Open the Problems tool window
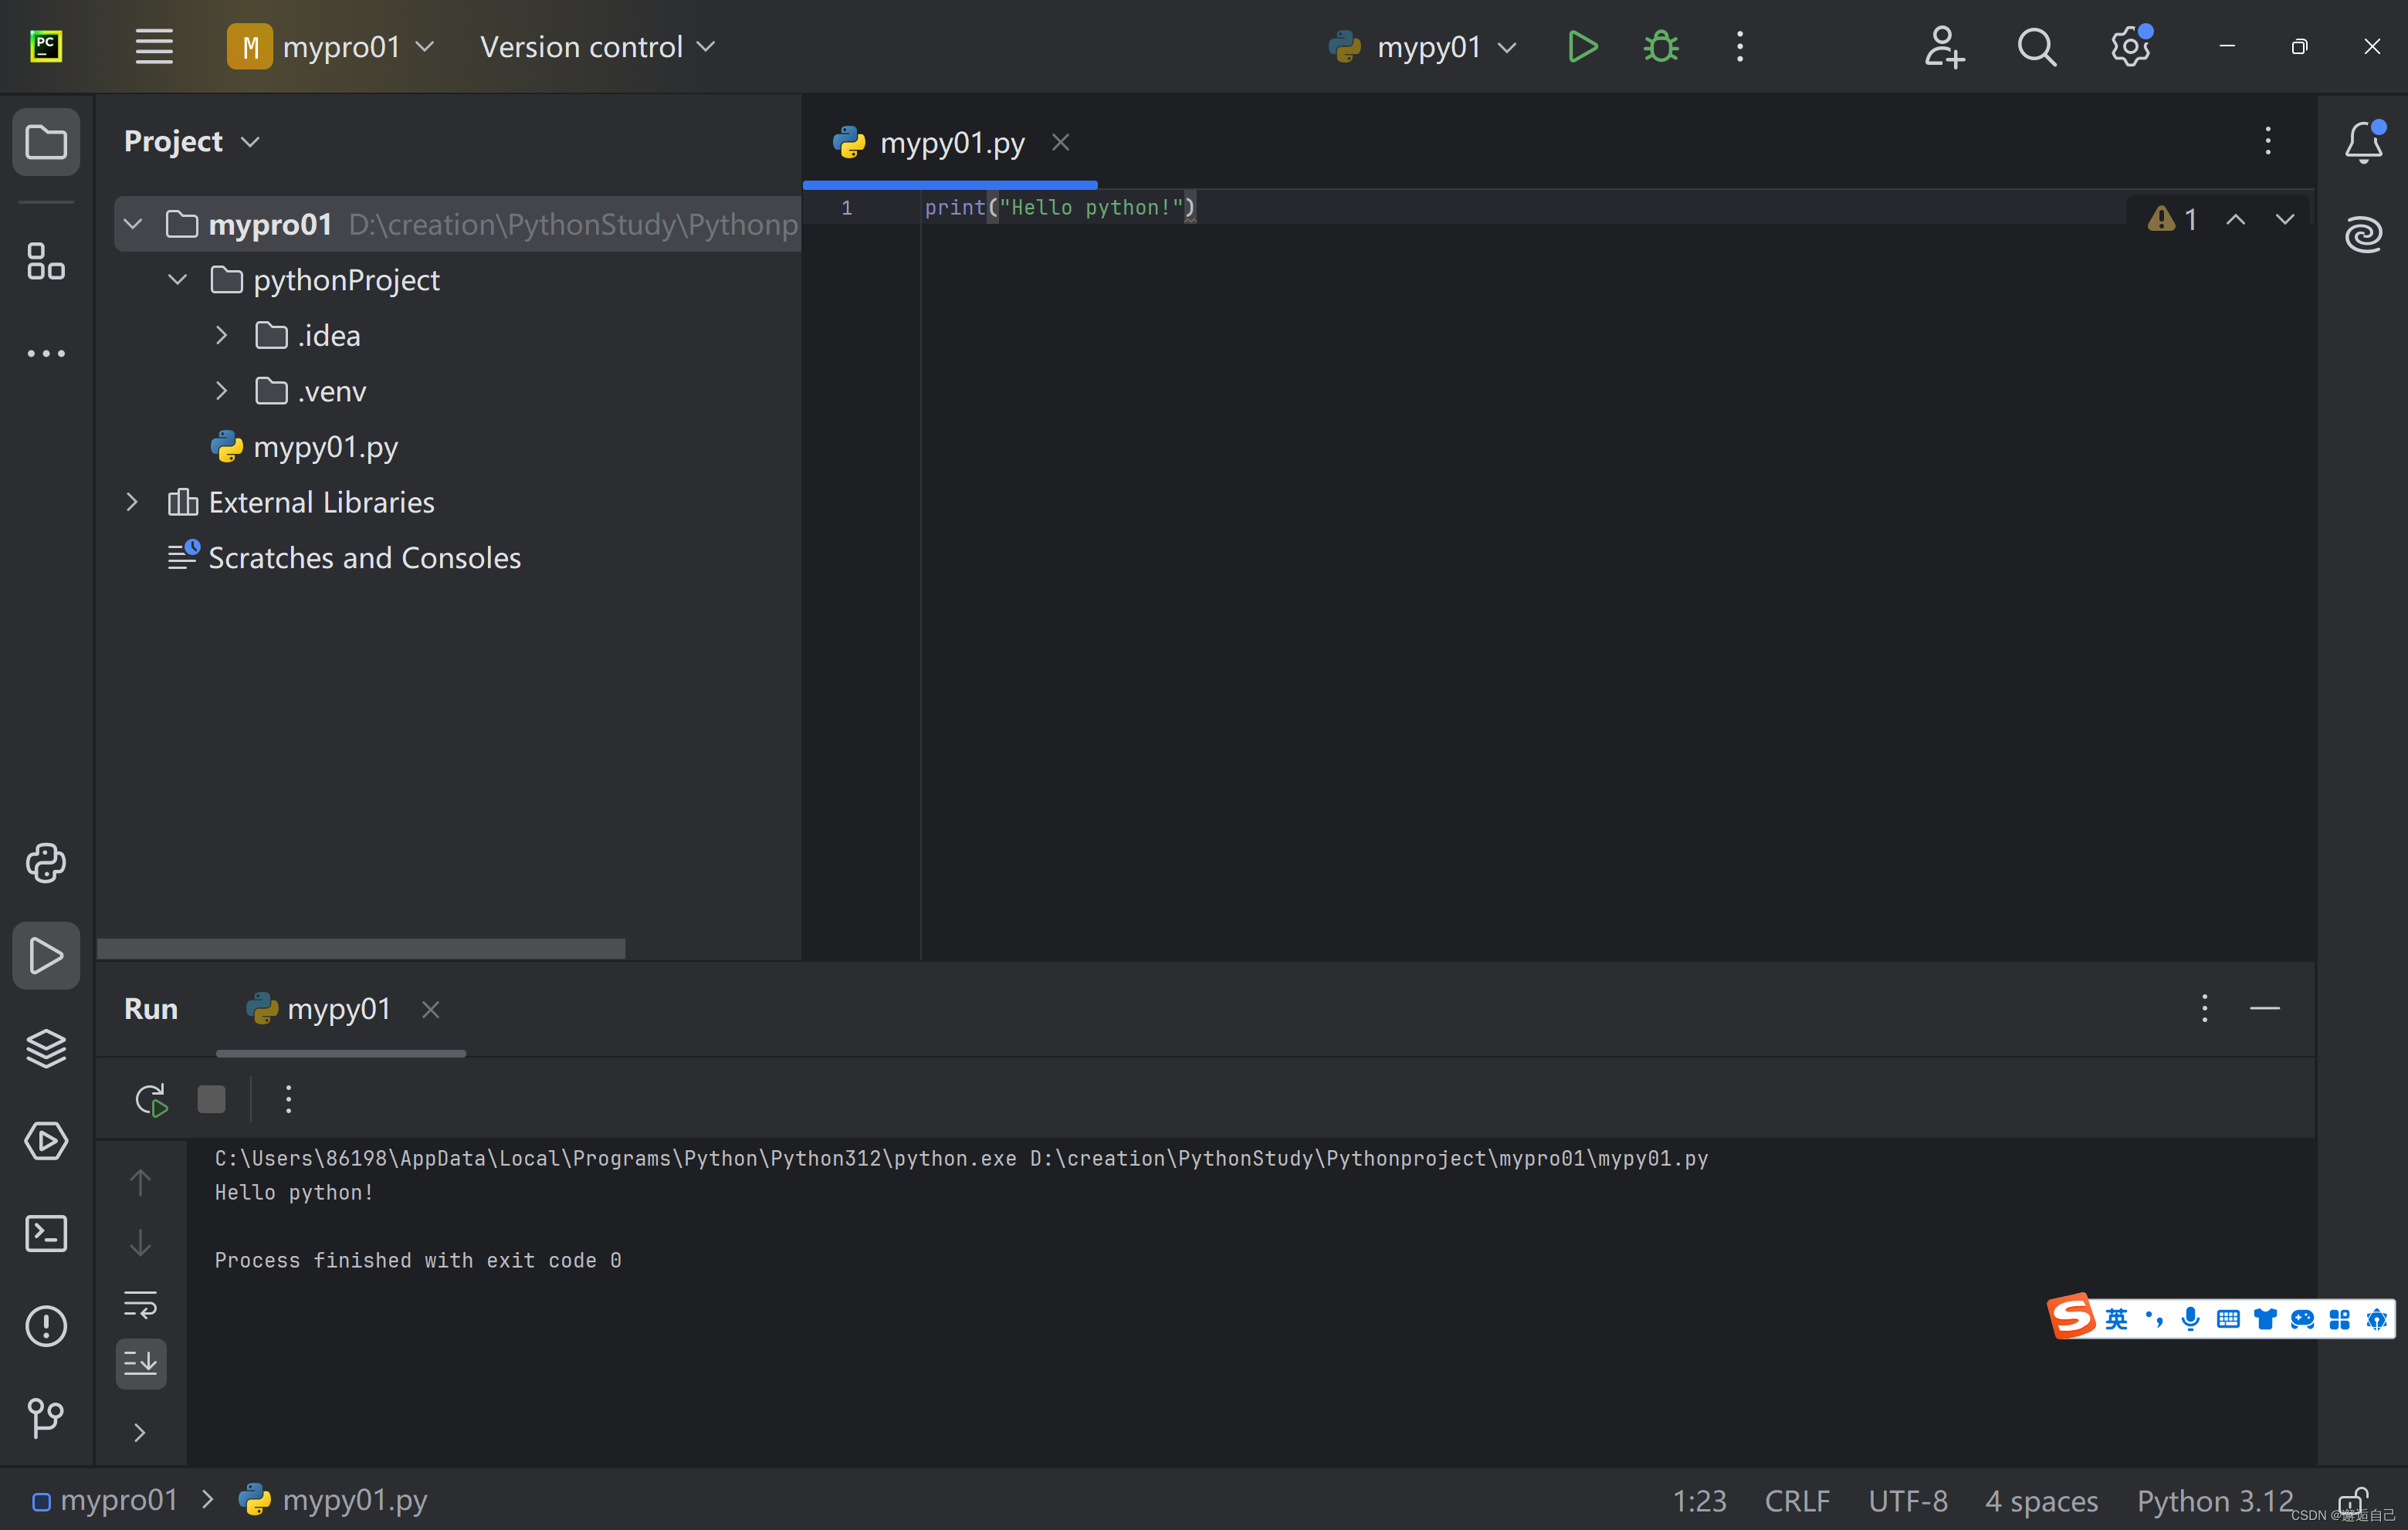The width and height of the screenshot is (2408, 1530). pos(46,1326)
